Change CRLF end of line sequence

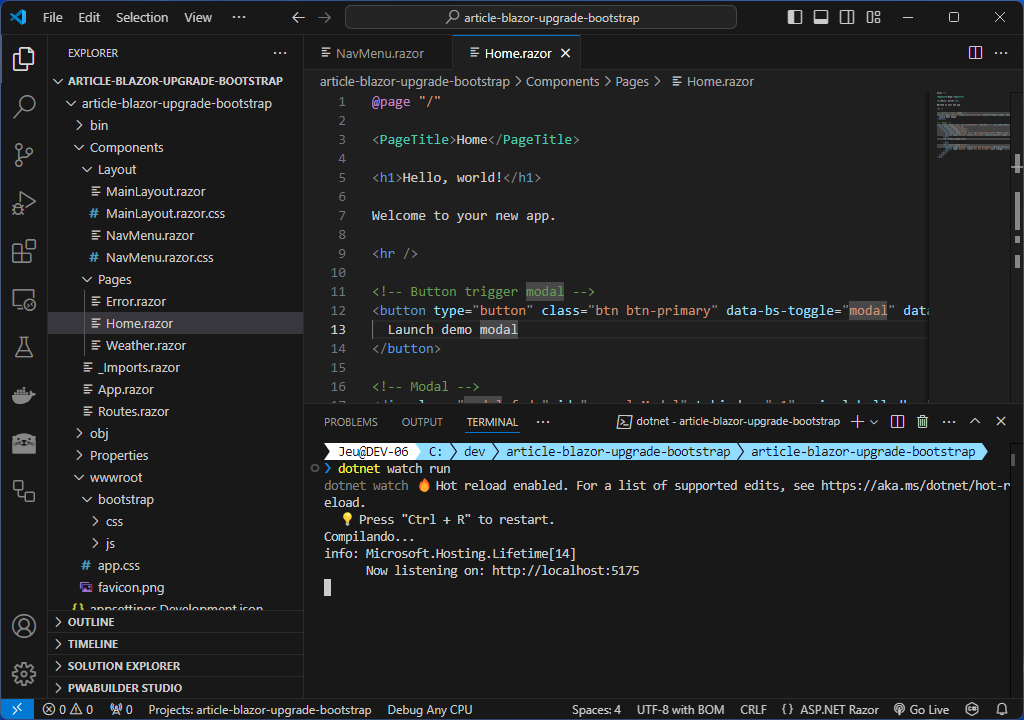tap(753, 710)
